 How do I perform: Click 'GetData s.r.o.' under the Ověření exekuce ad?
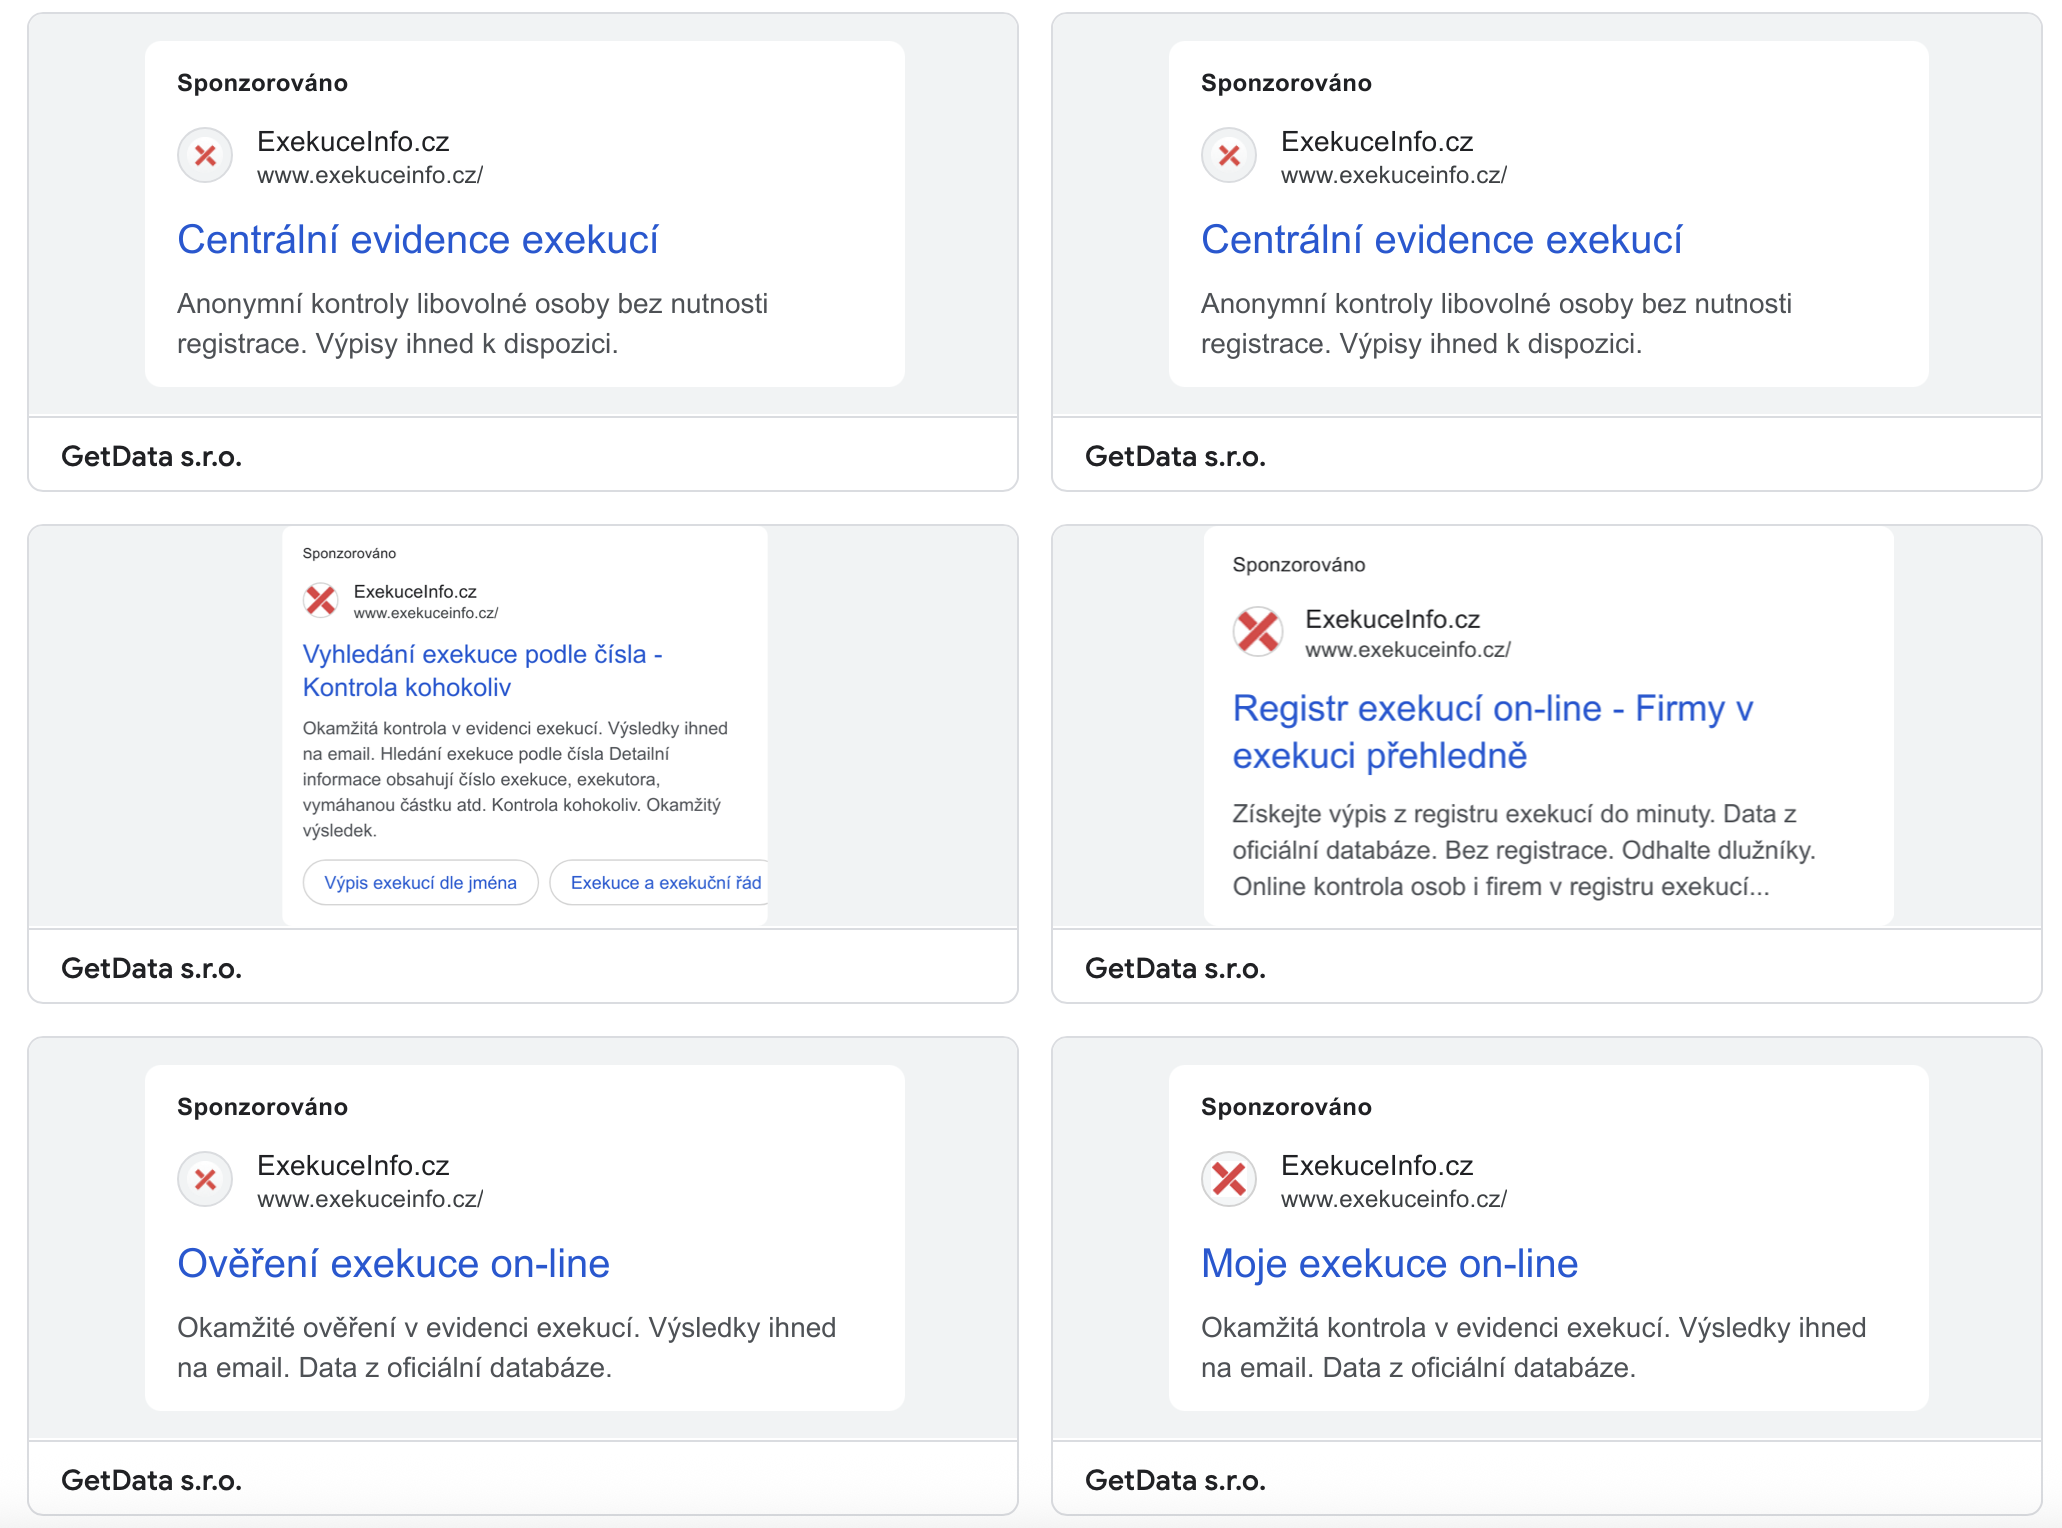pos(152,1480)
